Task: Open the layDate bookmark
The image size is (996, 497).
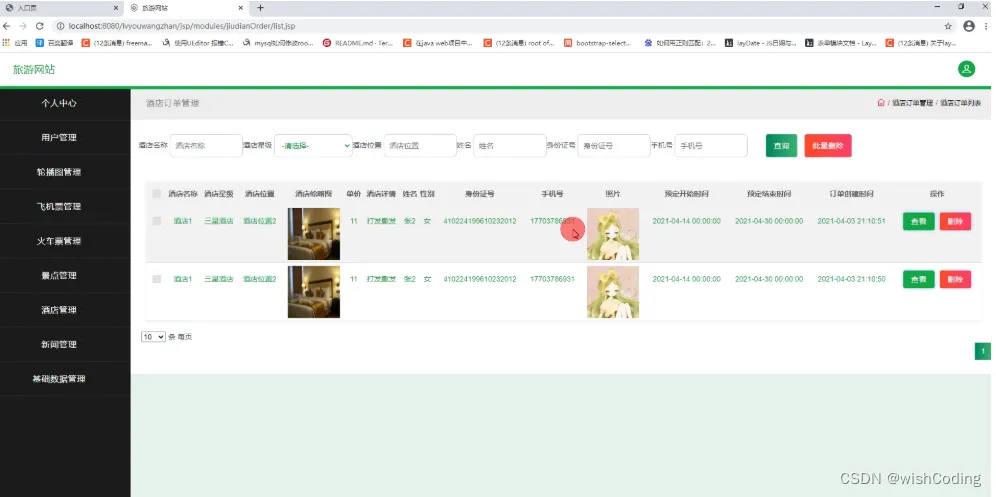Action: [x=760, y=43]
